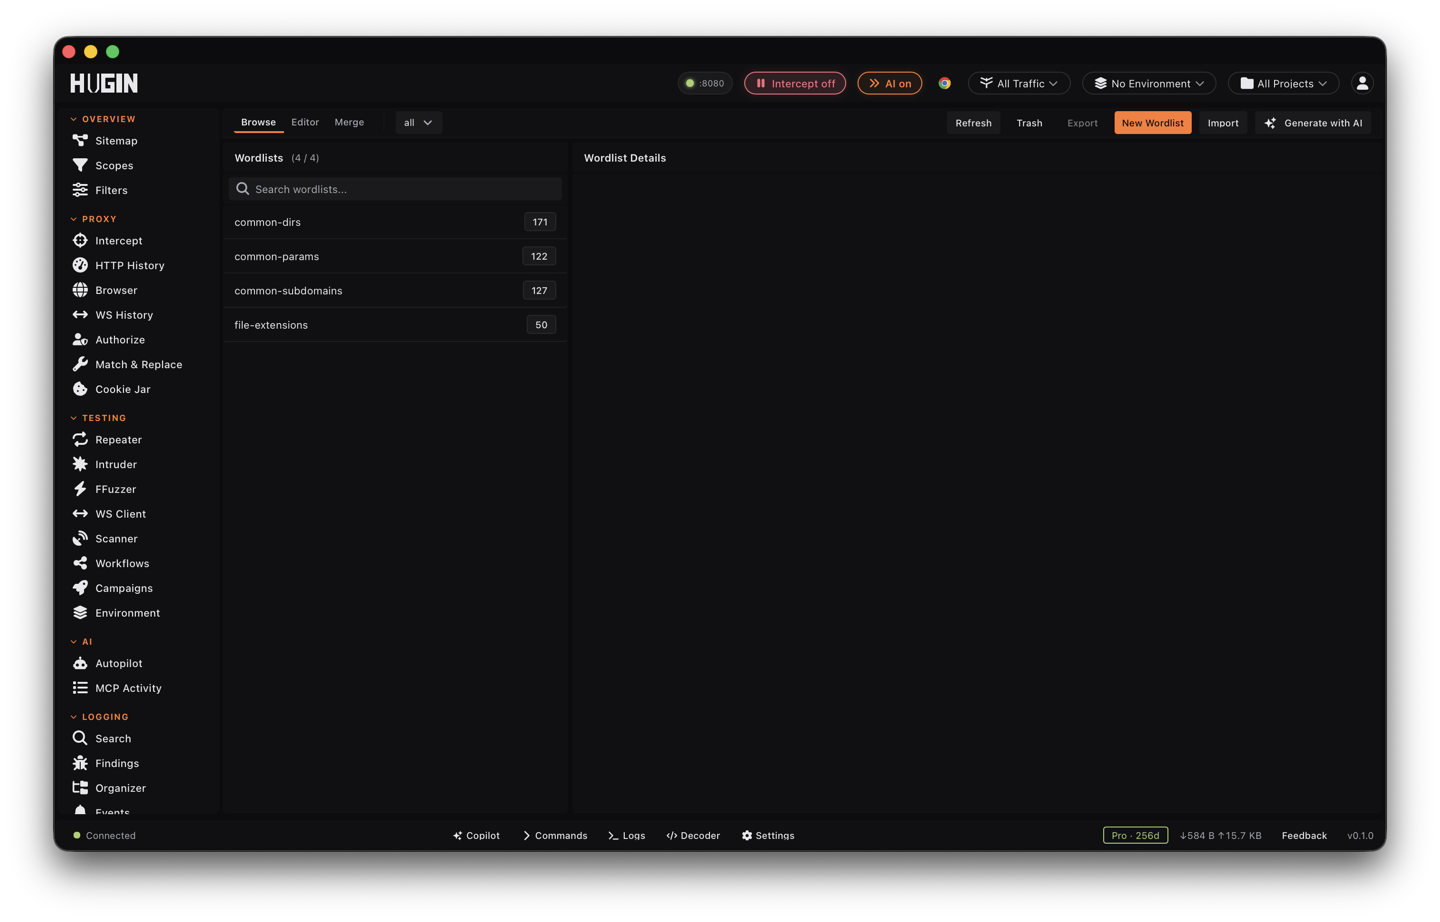
Task: Open the All Traffic dropdown
Action: (x=1019, y=83)
